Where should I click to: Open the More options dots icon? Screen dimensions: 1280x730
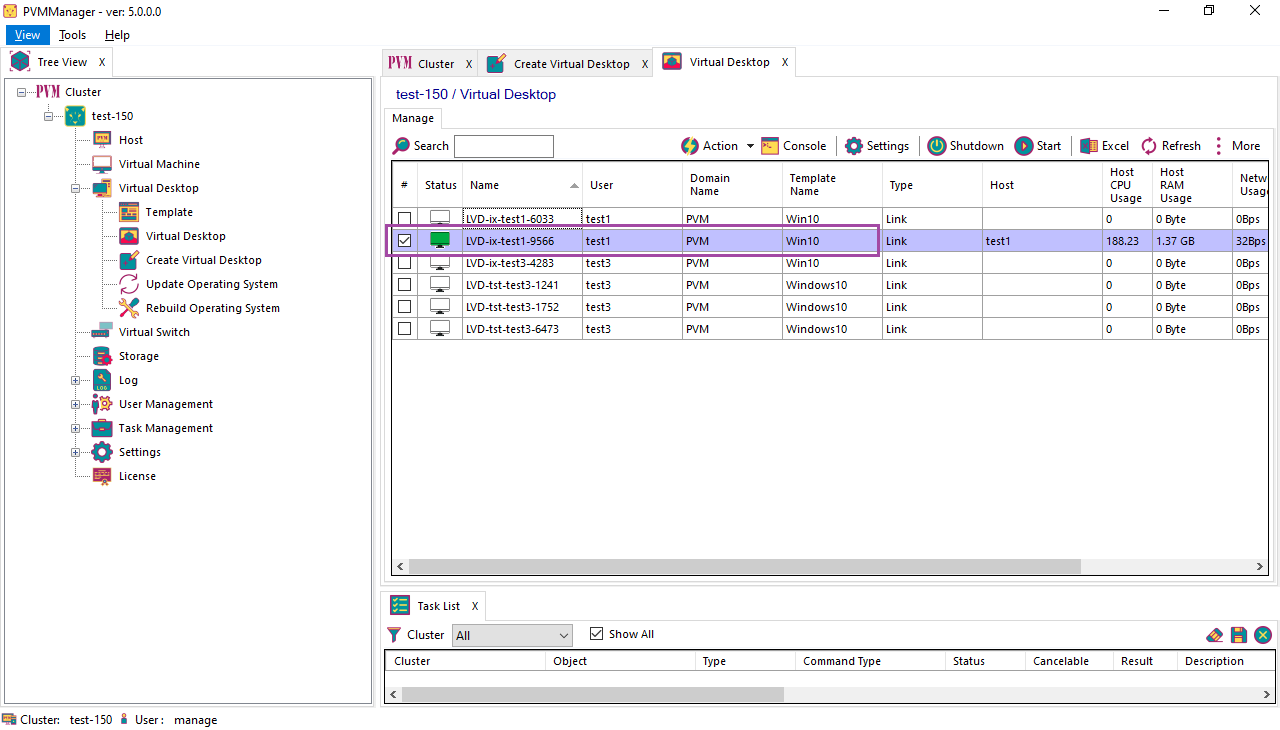[x=1219, y=146]
